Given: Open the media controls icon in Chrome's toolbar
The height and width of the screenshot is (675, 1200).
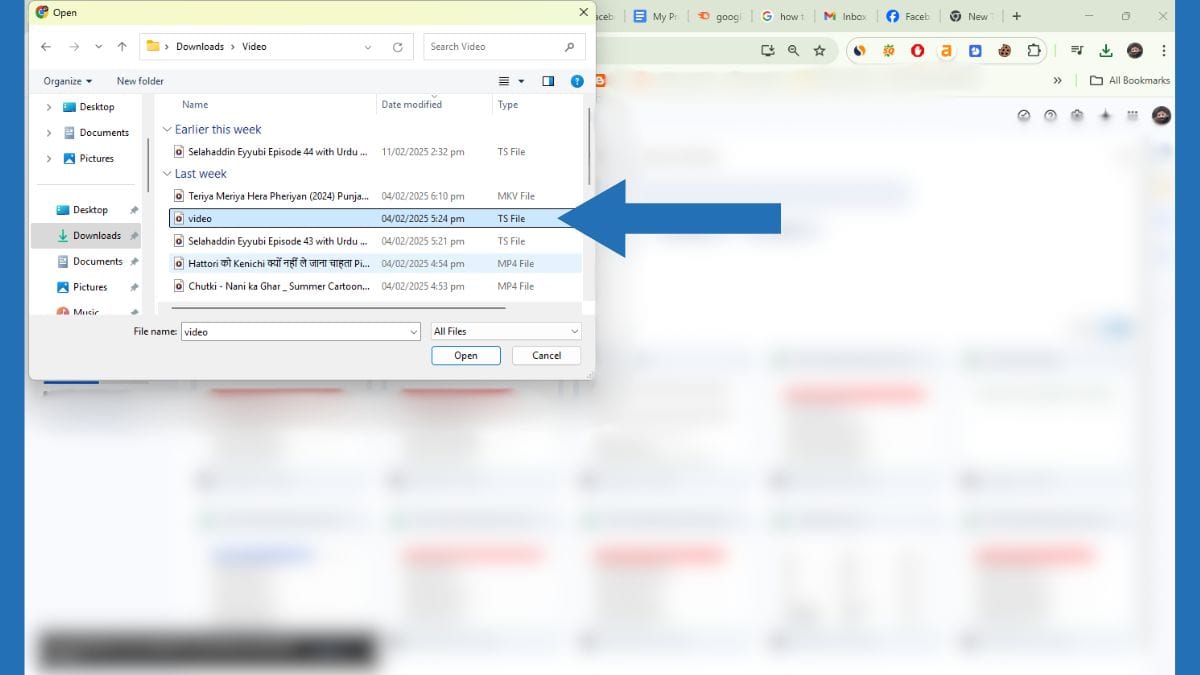Looking at the screenshot, I should [x=1077, y=50].
